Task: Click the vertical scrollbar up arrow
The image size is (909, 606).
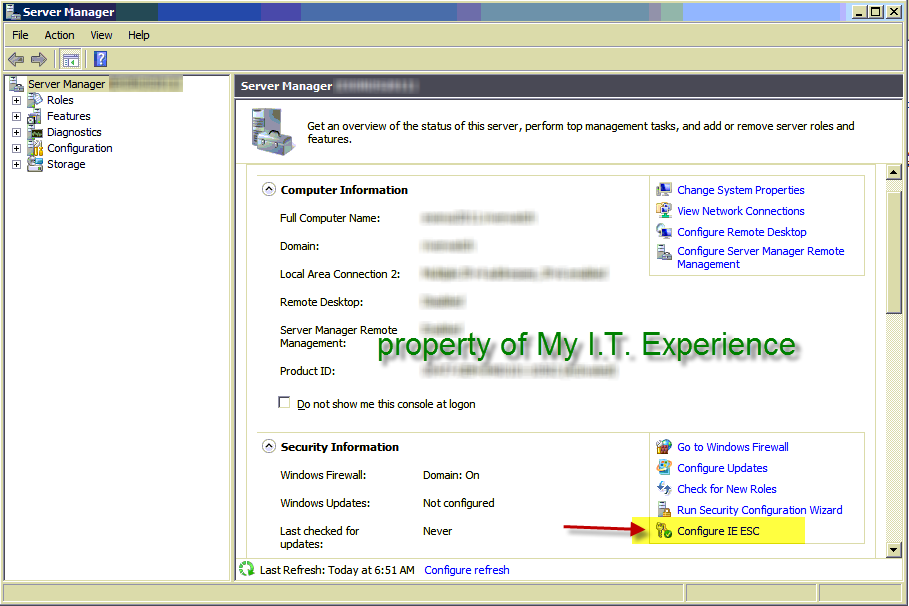Action: tap(893, 172)
